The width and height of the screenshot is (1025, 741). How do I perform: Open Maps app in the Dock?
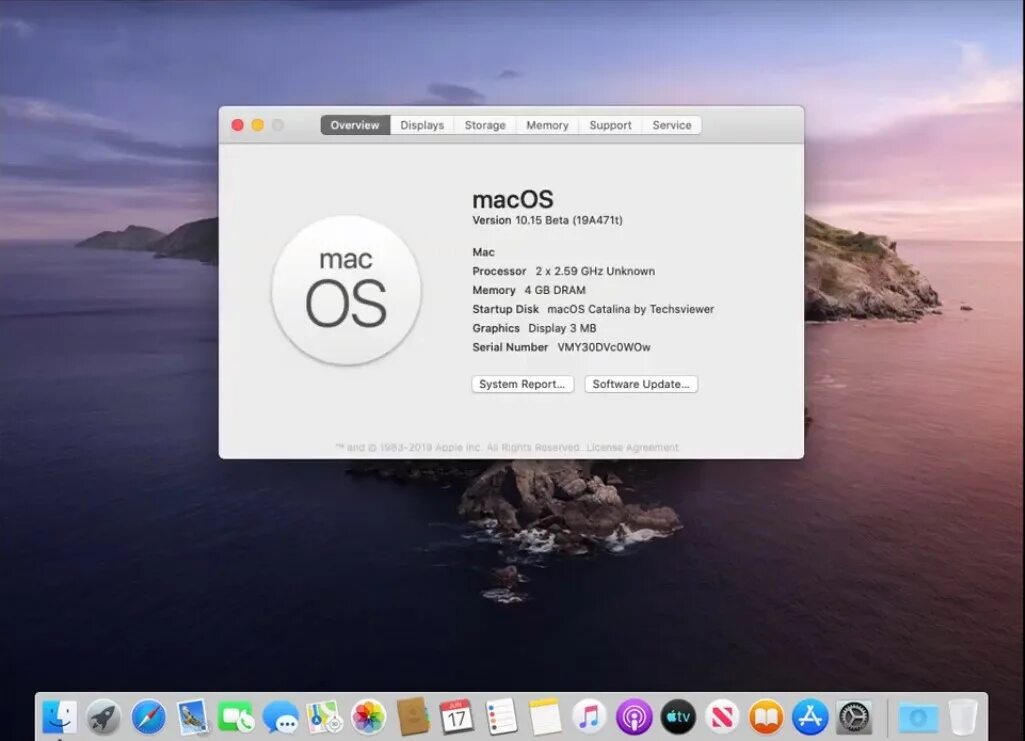[x=325, y=717]
